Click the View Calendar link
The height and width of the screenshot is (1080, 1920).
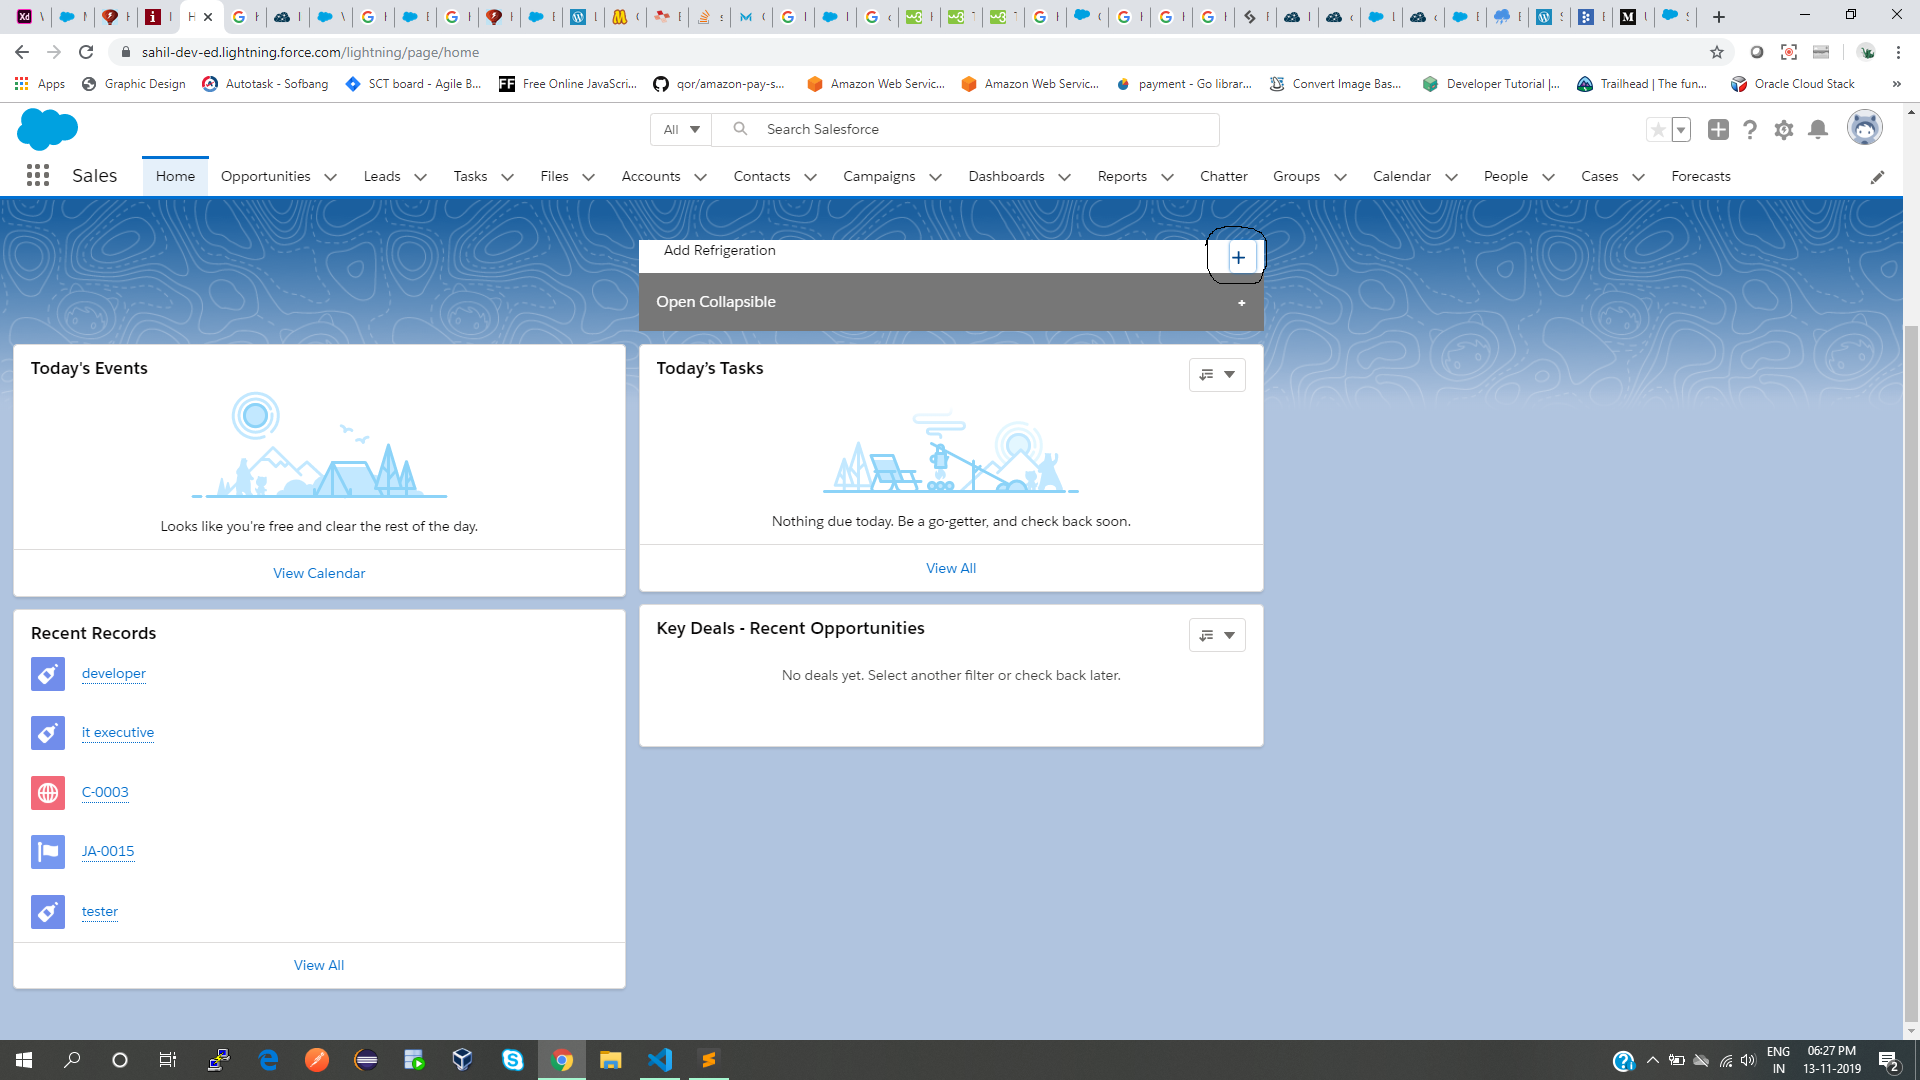coord(319,573)
